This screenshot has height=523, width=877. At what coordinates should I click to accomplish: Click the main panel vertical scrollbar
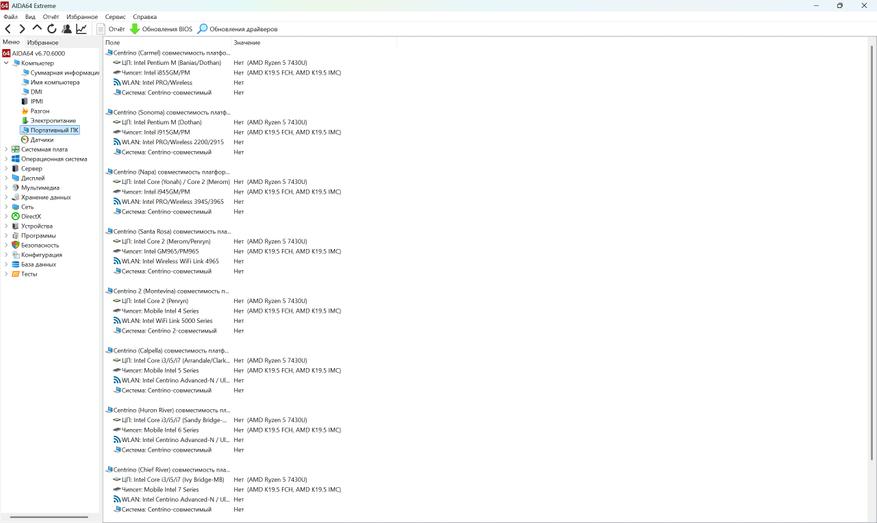[x=872, y=251]
